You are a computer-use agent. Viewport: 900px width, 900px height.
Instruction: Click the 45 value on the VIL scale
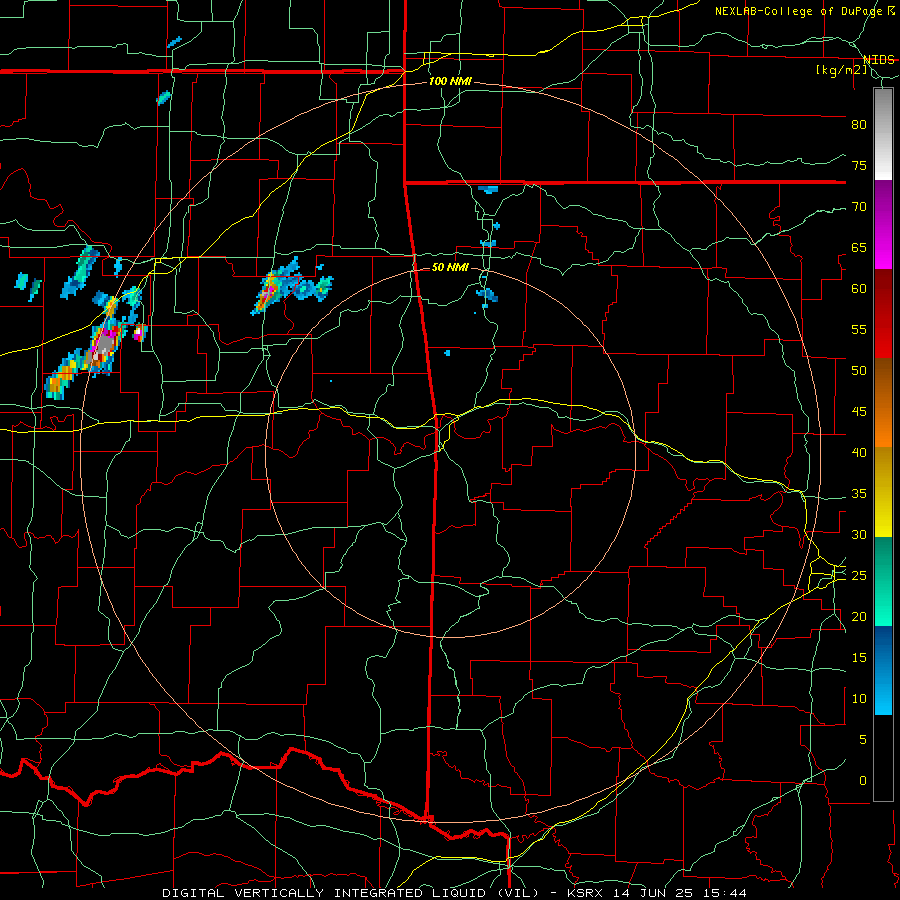point(859,412)
